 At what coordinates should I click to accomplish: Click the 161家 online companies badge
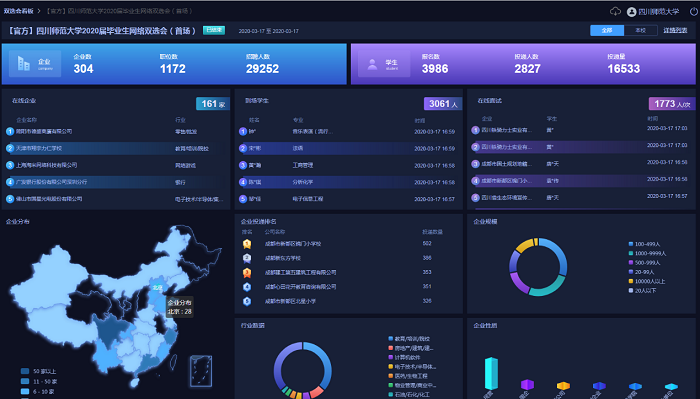pyautogui.click(x=212, y=104)
